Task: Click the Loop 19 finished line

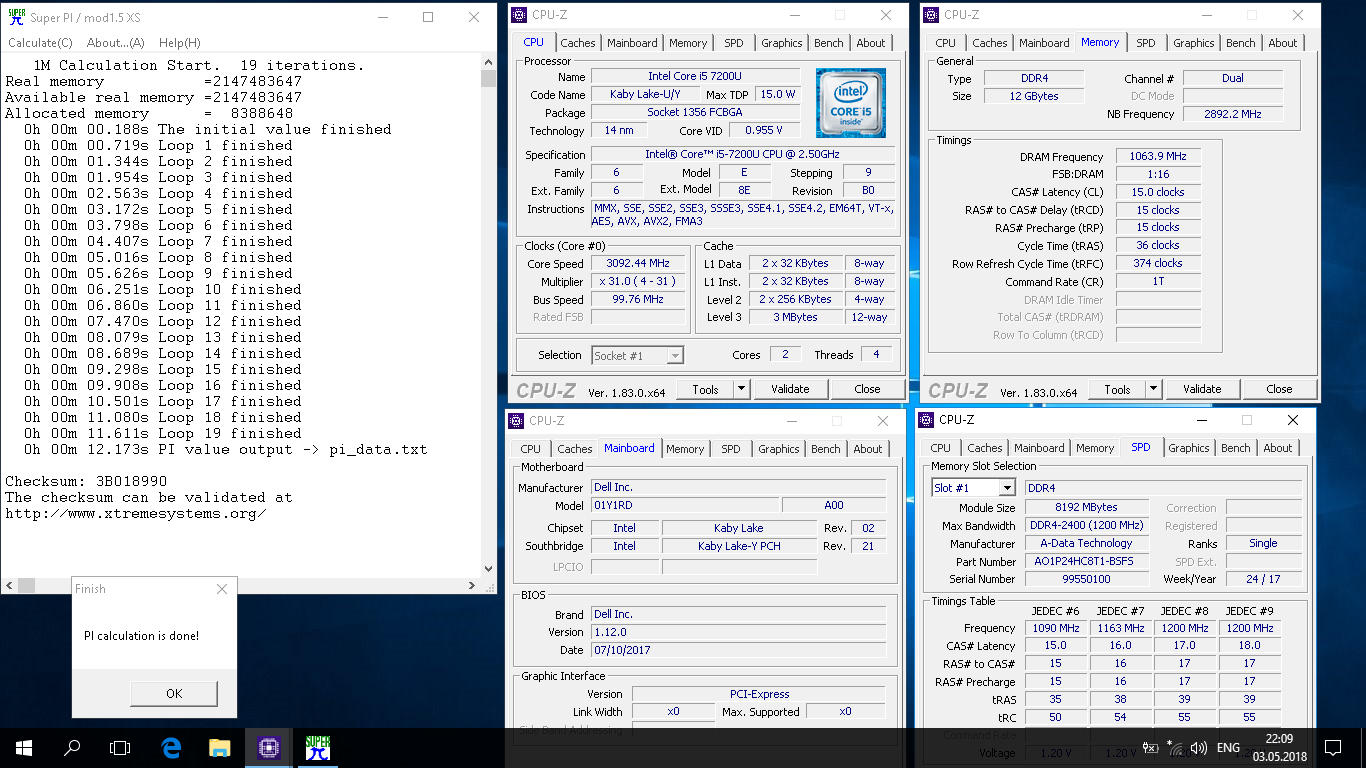Action: 163,433
